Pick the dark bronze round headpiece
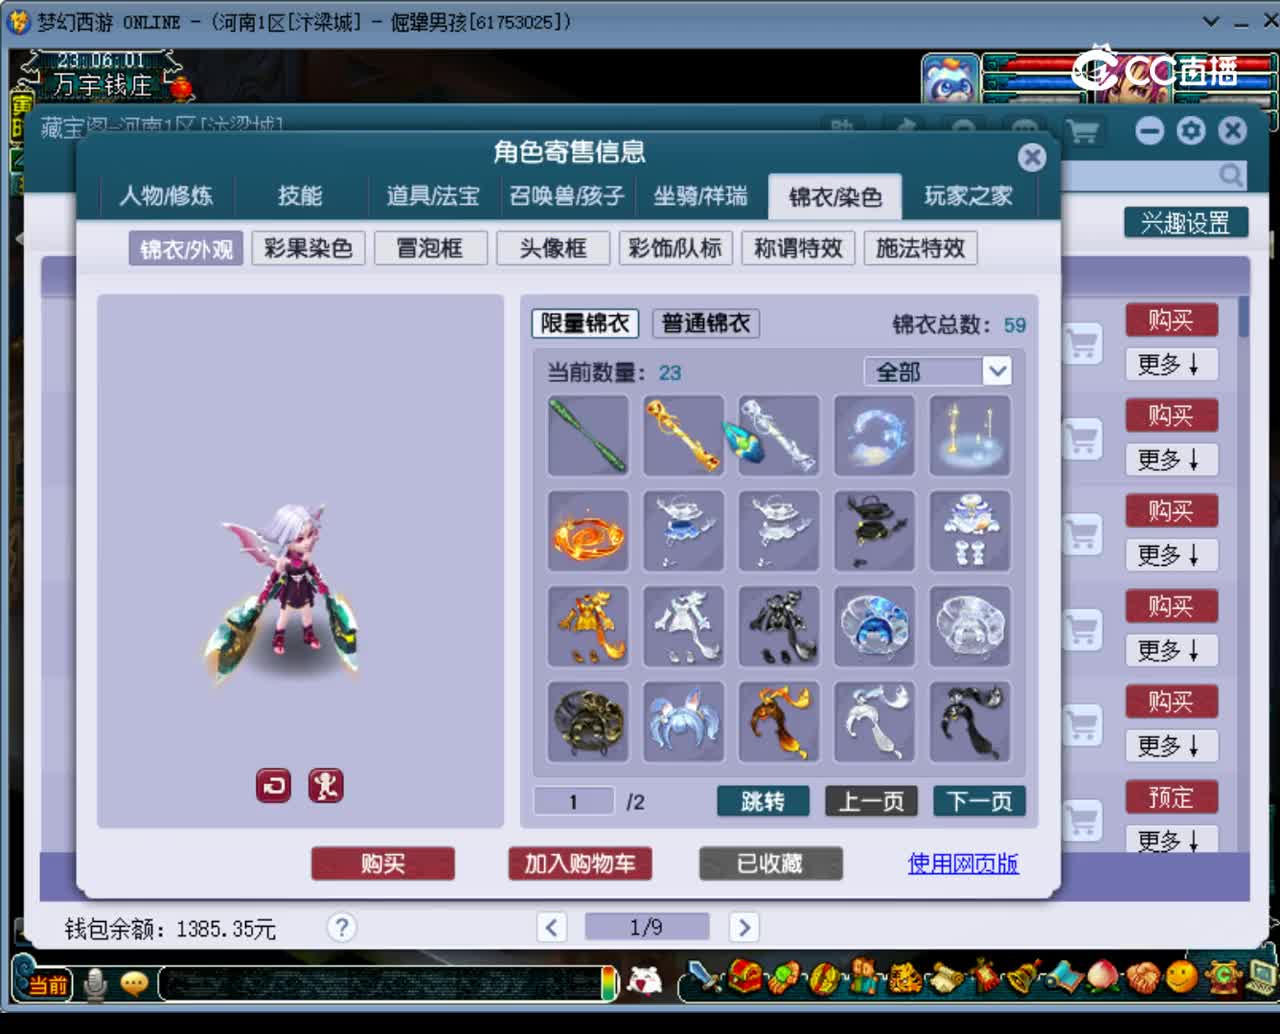 588,722
